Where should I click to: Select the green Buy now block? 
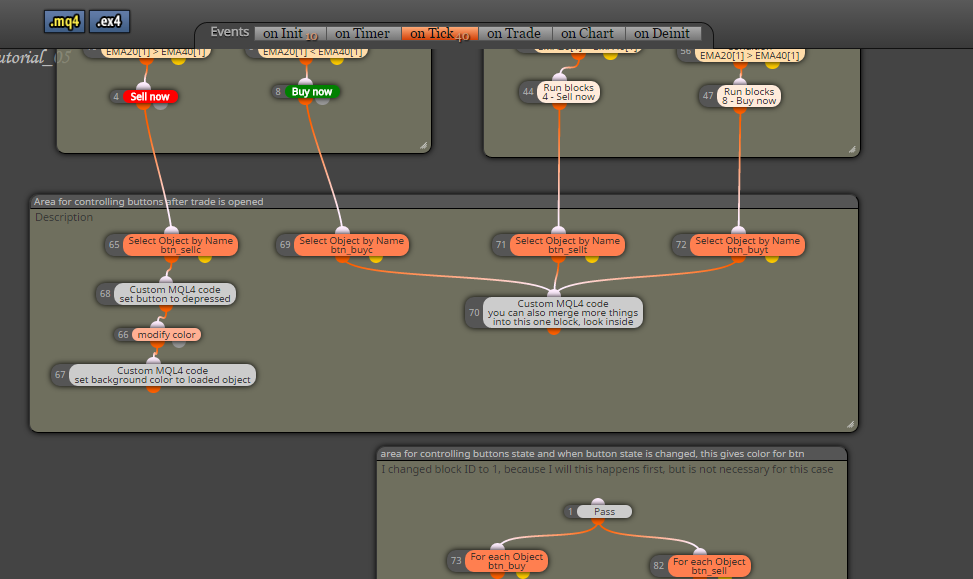312,92
